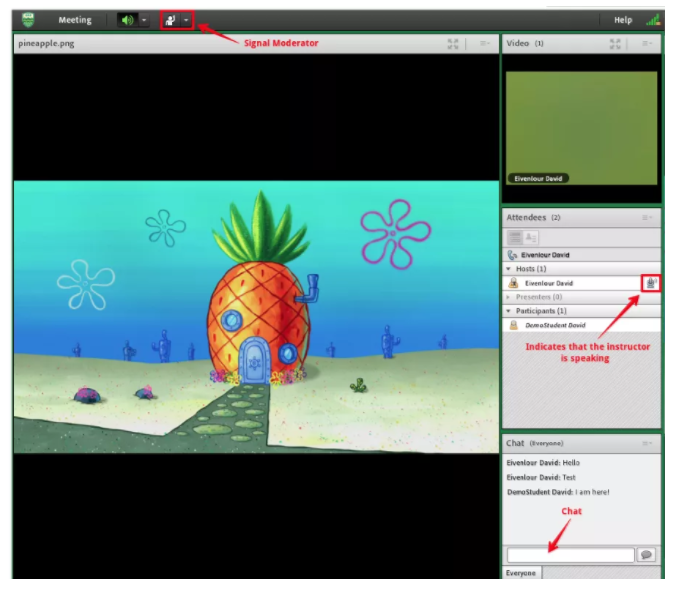This screenshot has height=594, width=674.
Task: Open the Video pod options menu
Action: coord(646,43)
